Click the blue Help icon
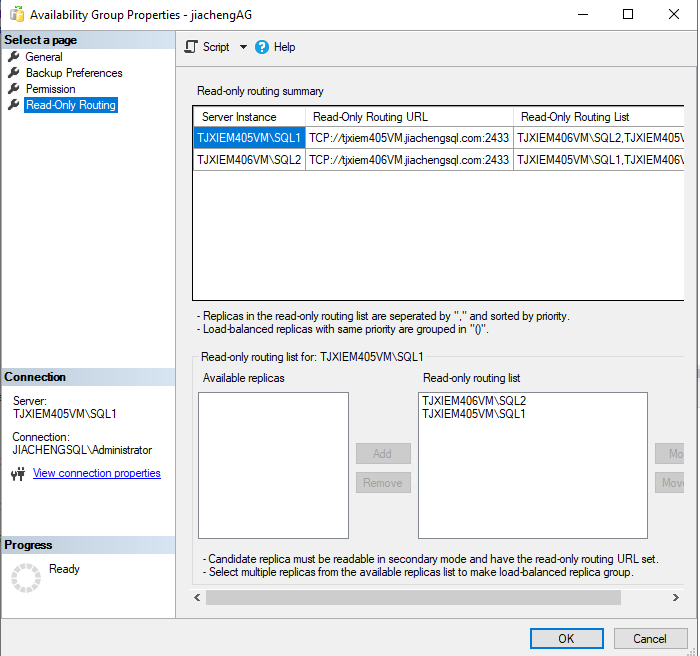The image size is (700, 656). click(262, 47)
